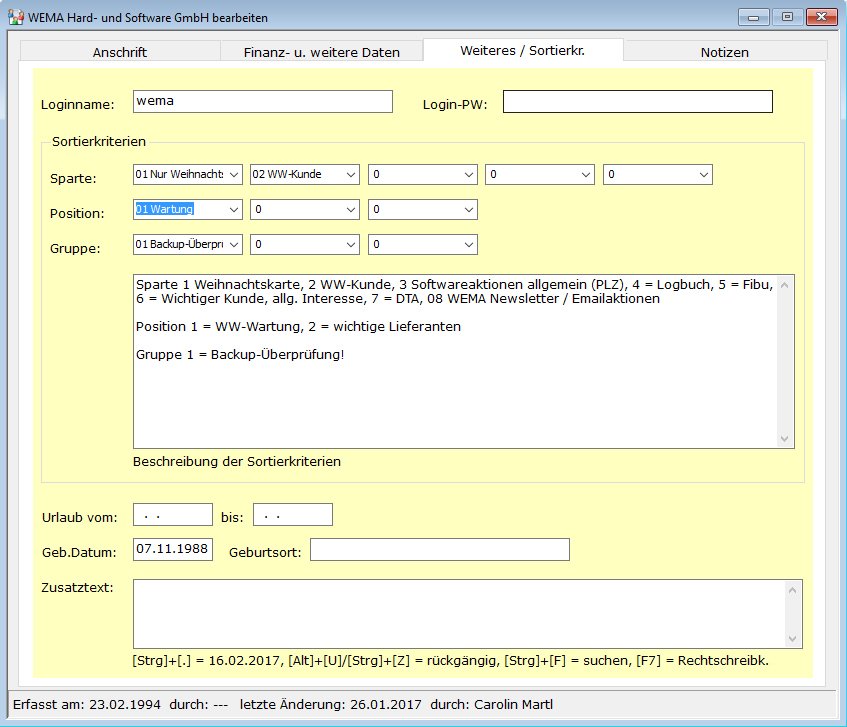Image resolution: width=847 pixels, height=727 pixels.
Task: Open the third Gruppe dropdown
Action: [x=422, y=245]
